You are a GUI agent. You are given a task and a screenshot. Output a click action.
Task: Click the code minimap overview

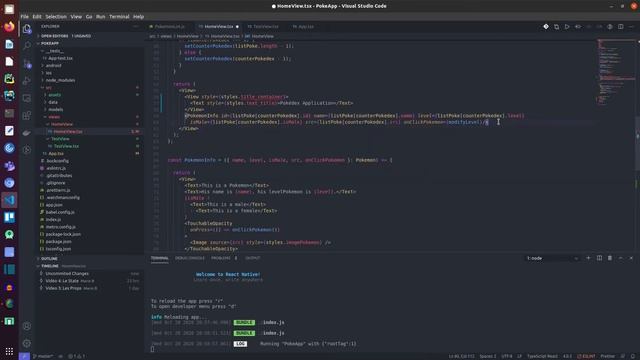(x=616, y=71)
